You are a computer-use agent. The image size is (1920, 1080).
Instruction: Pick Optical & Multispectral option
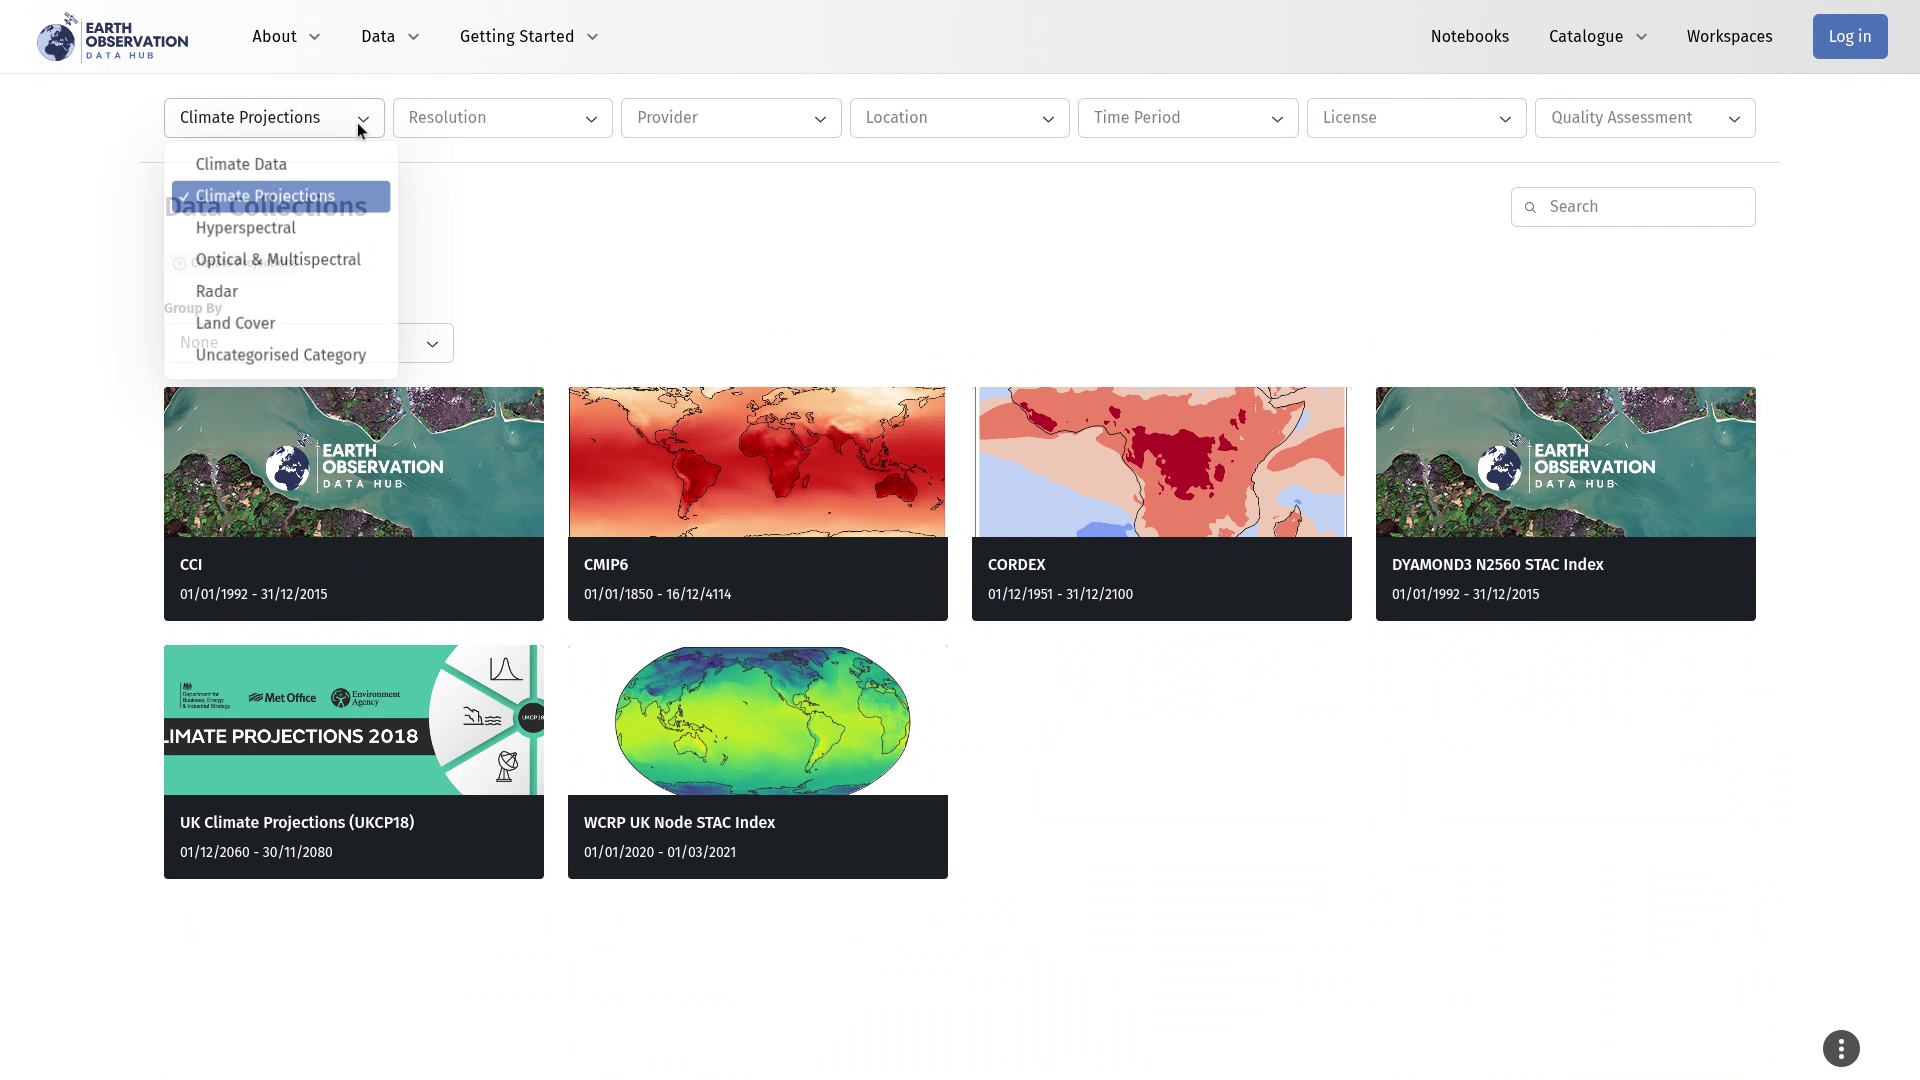pyautogui.click(x=278, y=260)
